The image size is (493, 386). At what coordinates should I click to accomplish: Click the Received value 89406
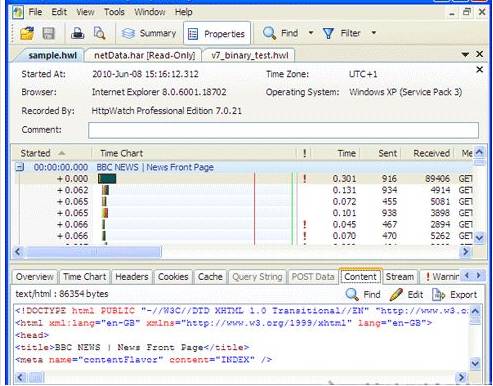[x=437, y=179]
